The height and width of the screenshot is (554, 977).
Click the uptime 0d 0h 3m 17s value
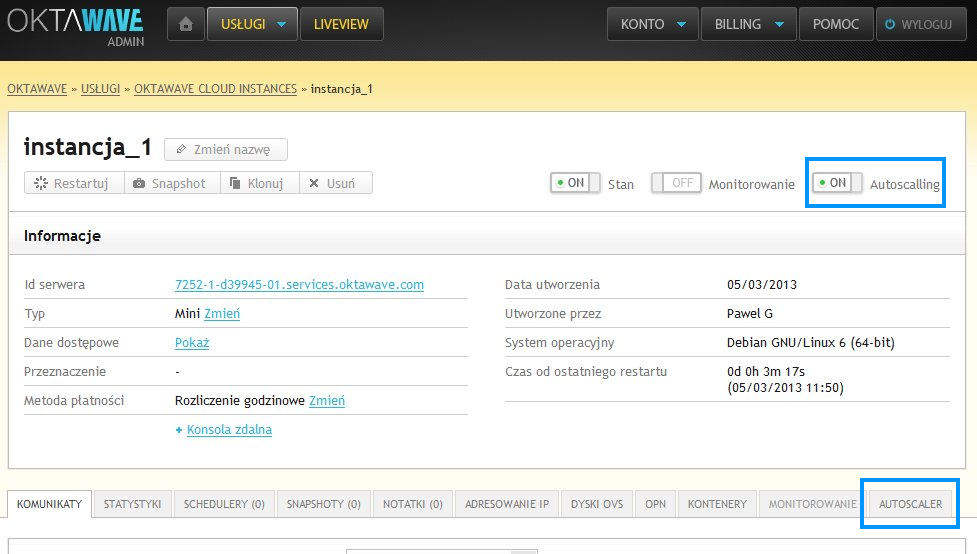tap(766, 371)
